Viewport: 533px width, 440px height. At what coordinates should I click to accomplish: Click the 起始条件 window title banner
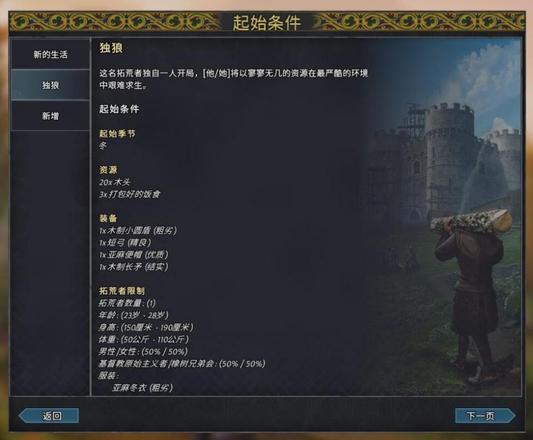266,23
